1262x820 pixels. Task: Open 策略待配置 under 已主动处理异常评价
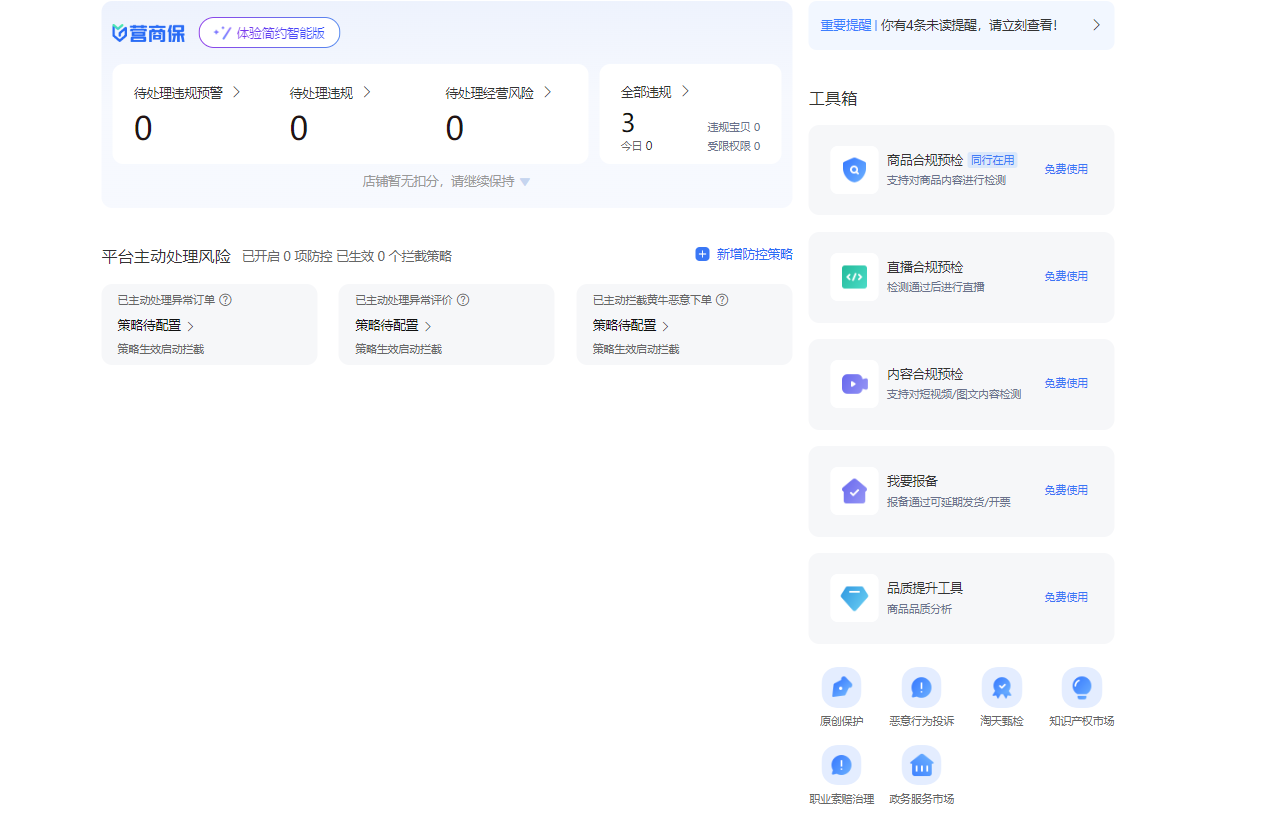click(393, 326)
